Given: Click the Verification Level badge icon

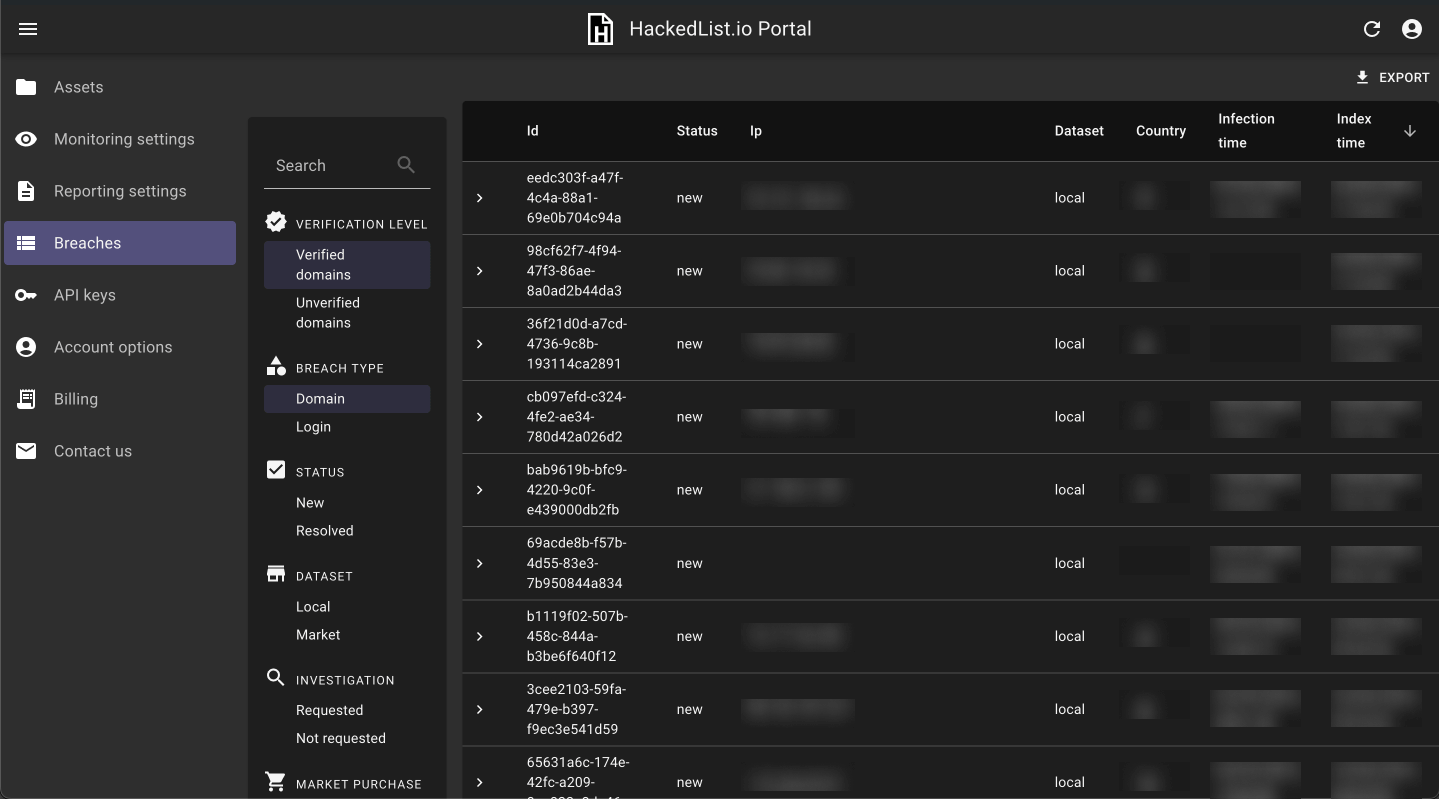Looking at the screenshot, I should 276,222.
